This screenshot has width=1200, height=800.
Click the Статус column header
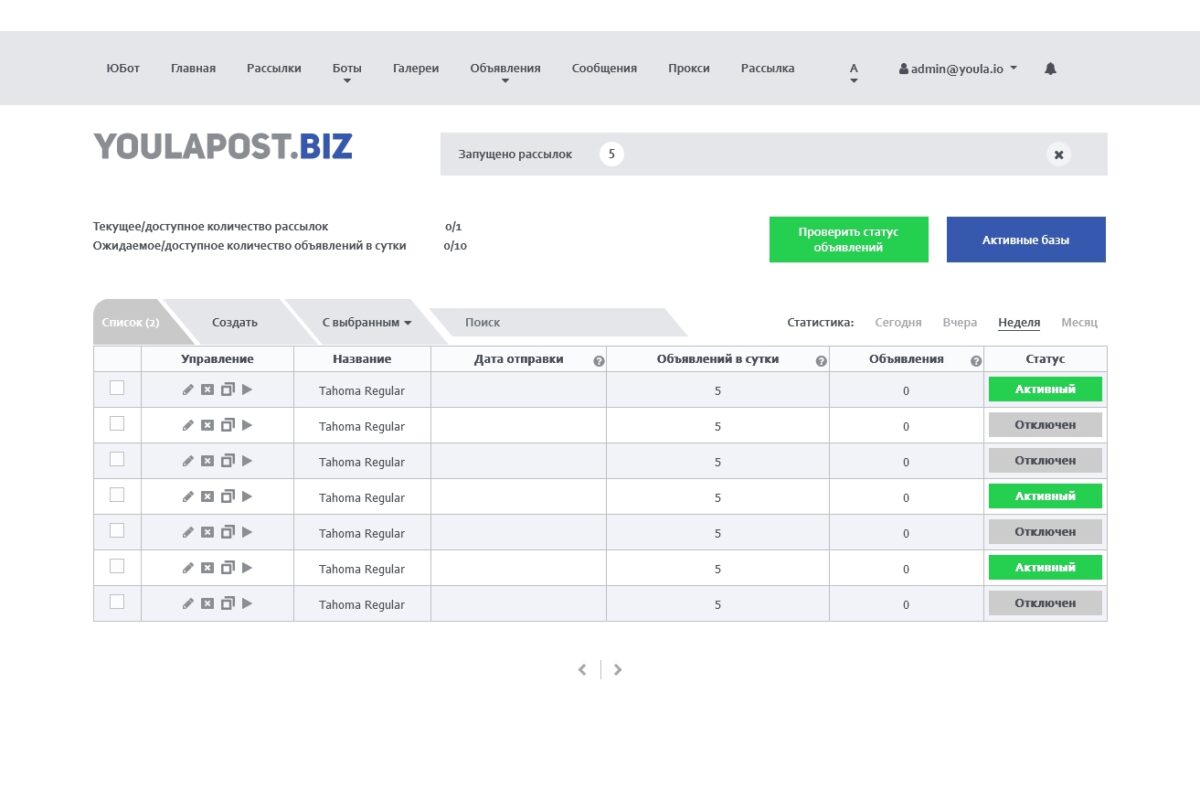[x=1045, y=359]
